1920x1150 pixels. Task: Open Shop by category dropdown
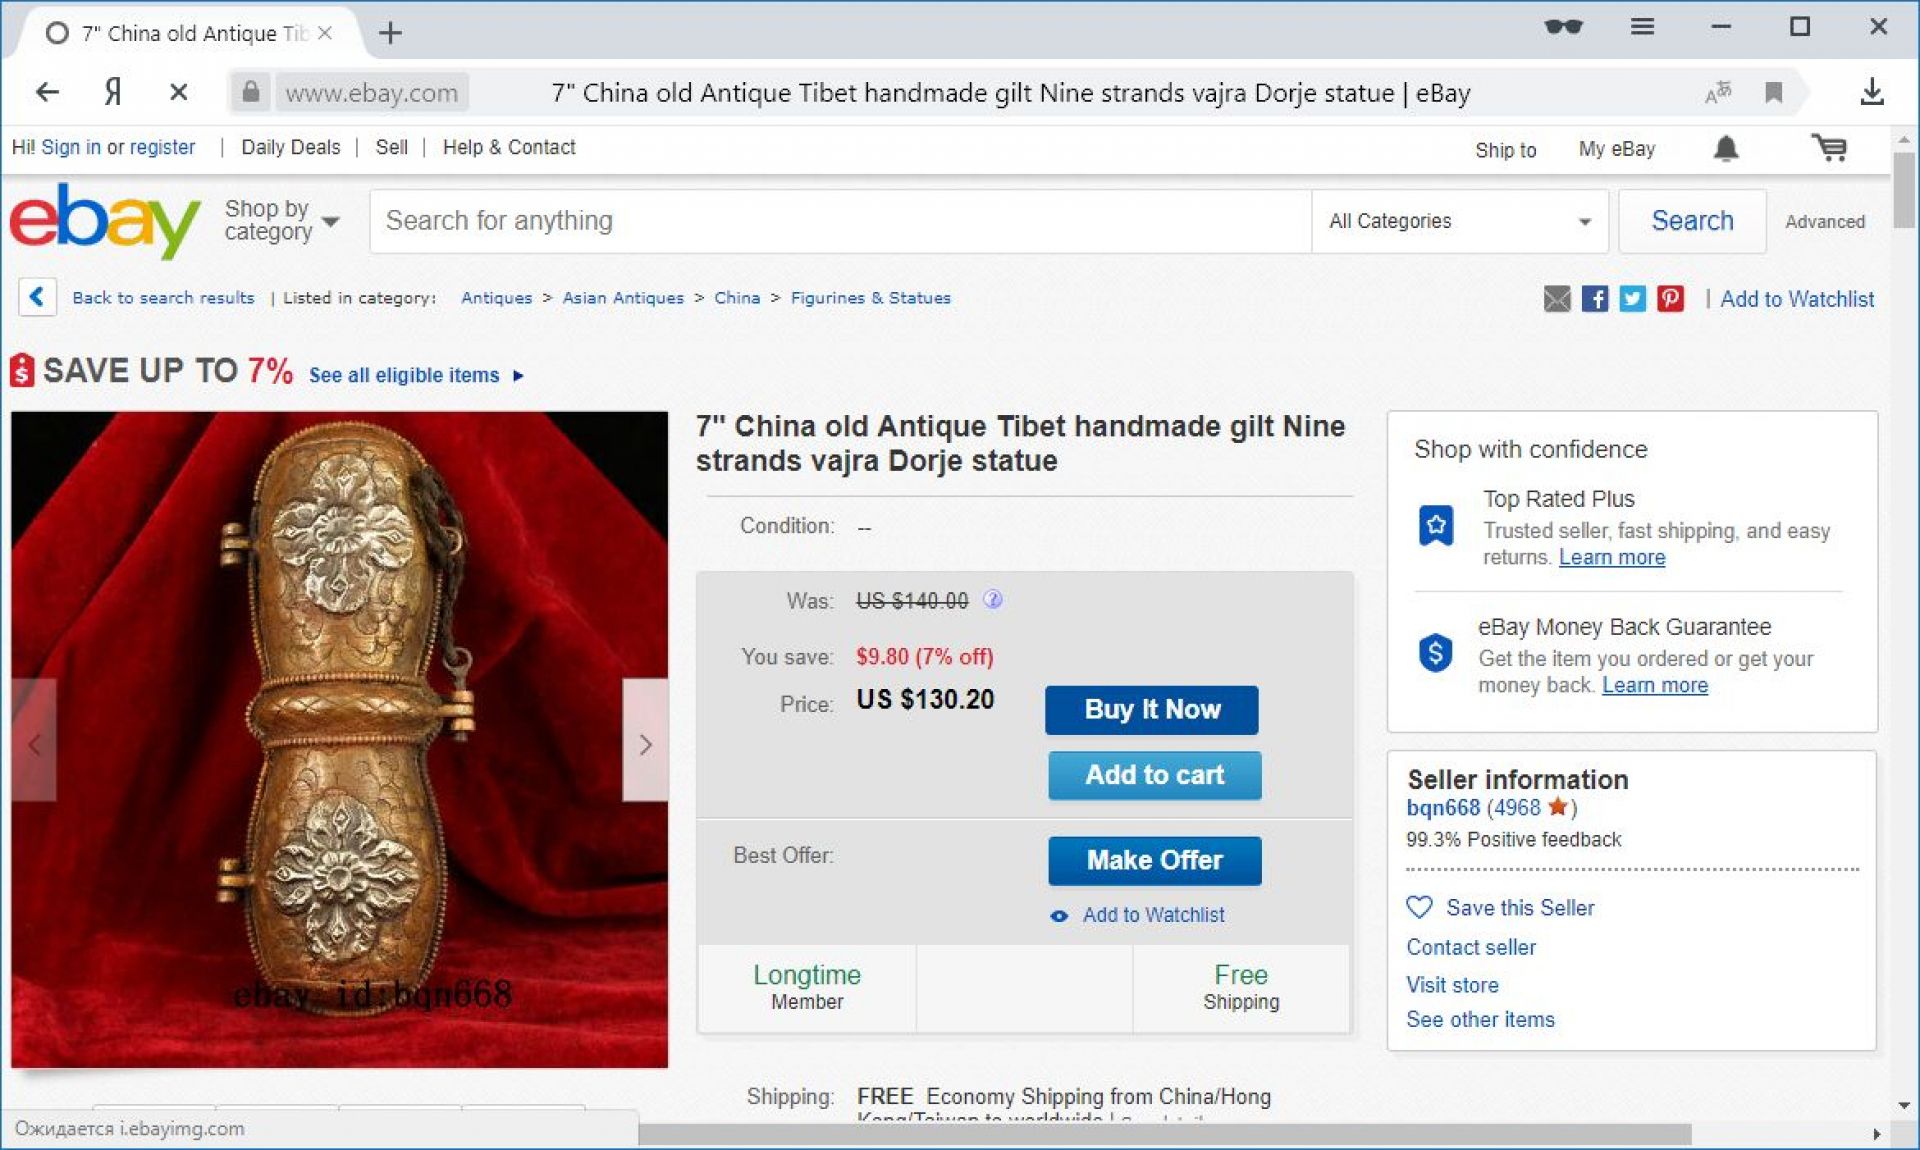(281, 220)
